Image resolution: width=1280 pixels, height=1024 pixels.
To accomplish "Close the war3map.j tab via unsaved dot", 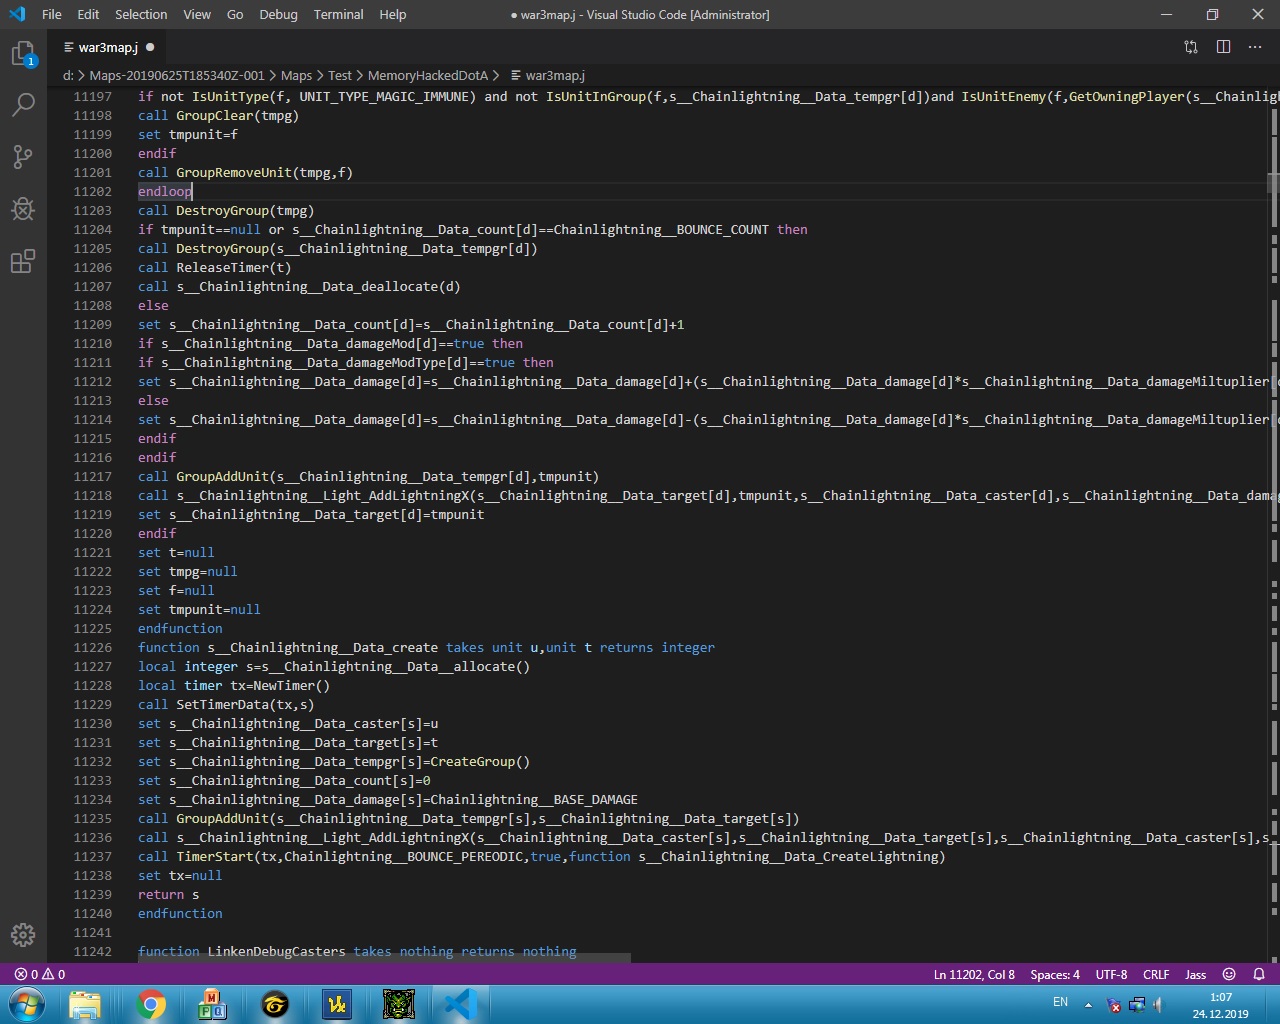I will [150, 47].
